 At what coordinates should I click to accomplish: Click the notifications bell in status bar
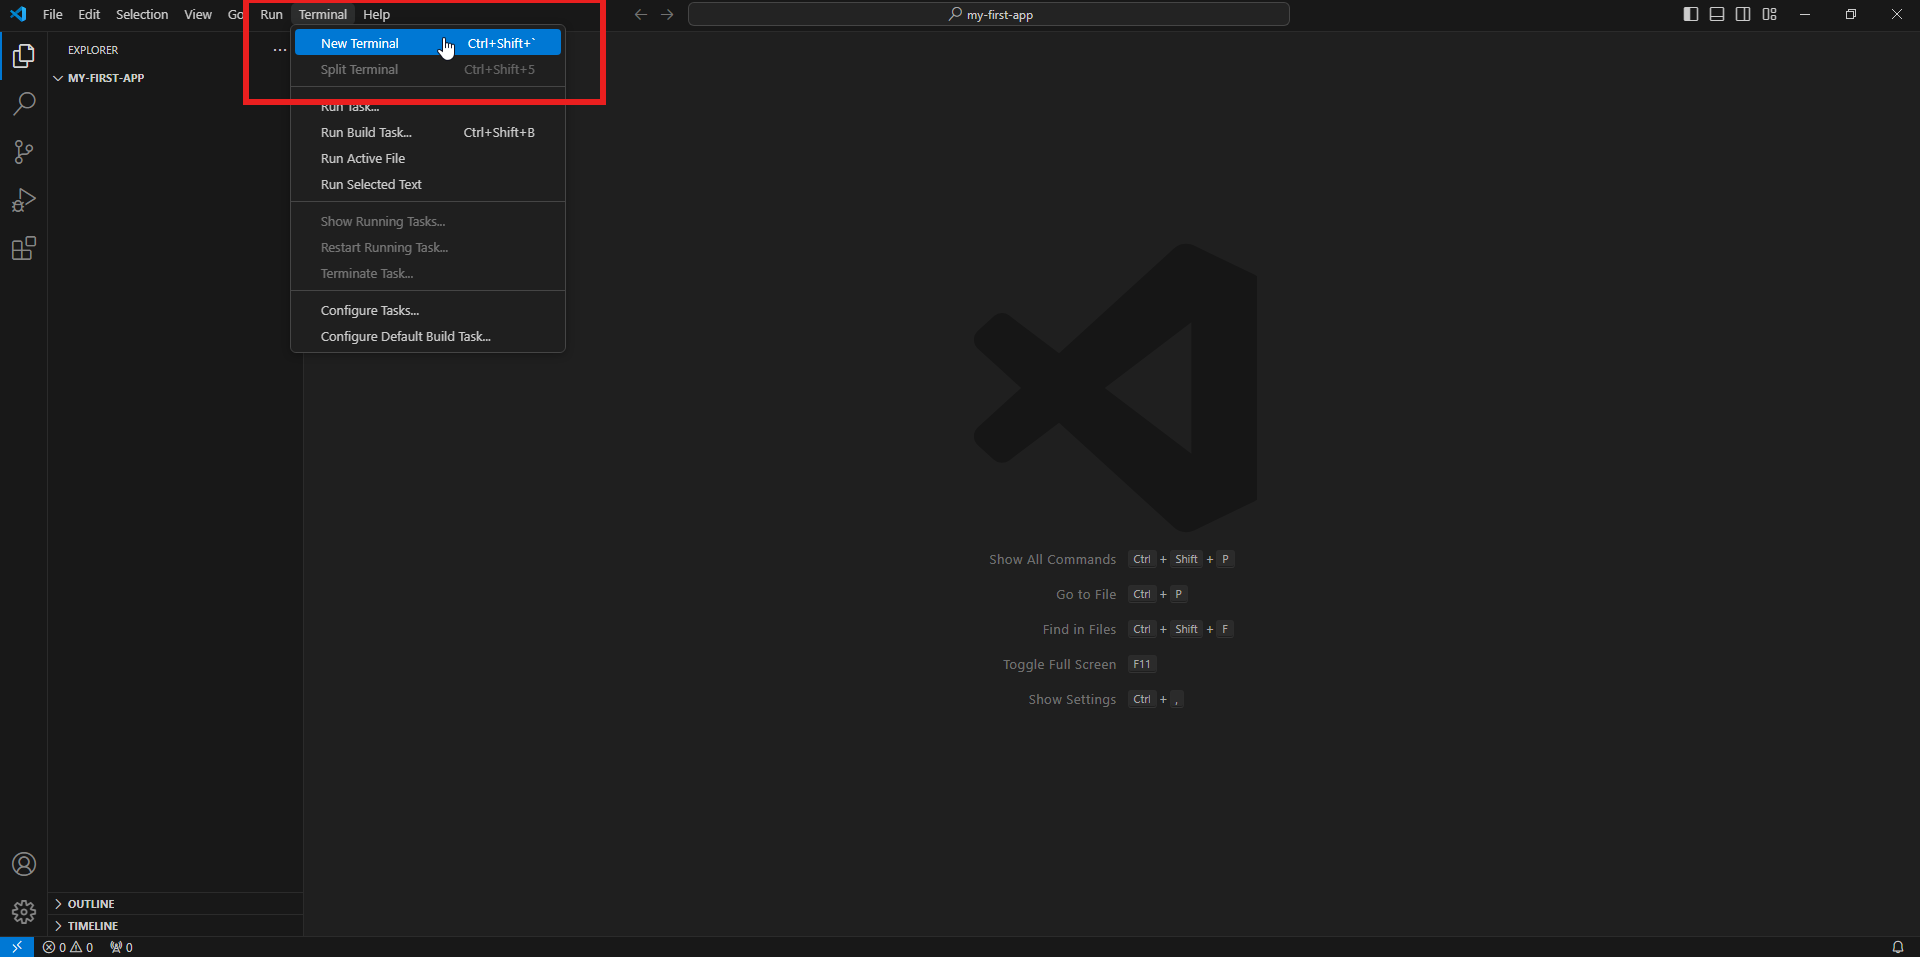1897,947
